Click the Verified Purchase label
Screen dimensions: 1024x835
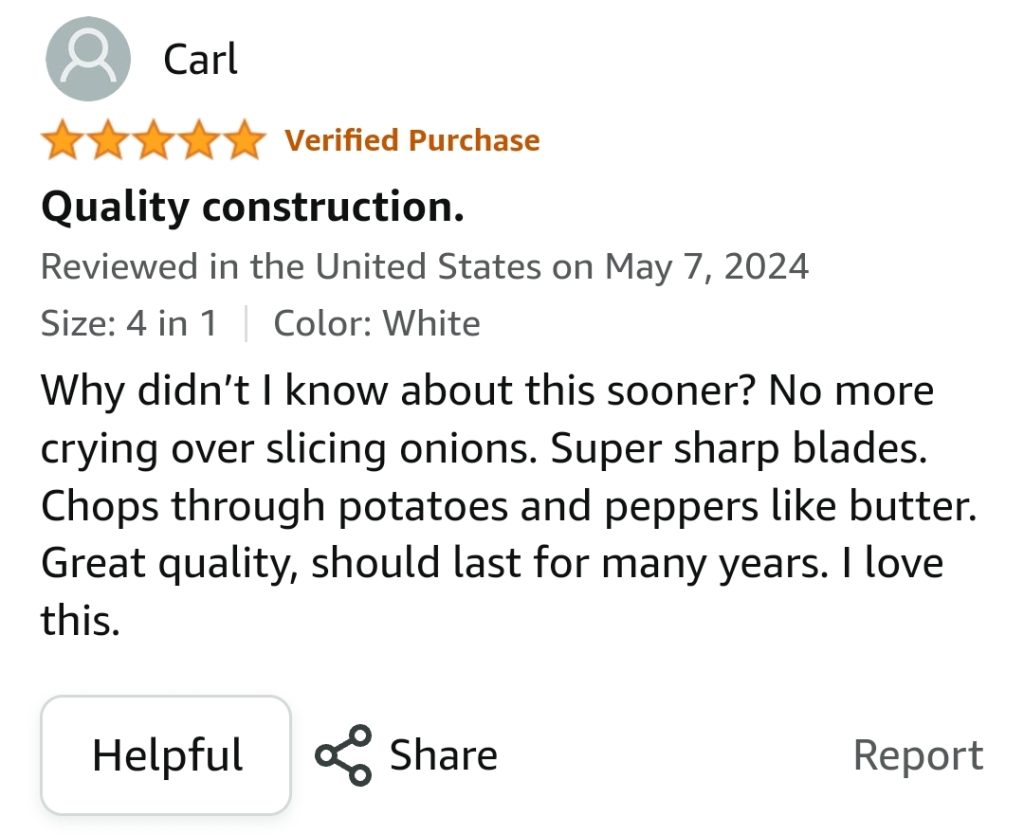pos(412,140)
